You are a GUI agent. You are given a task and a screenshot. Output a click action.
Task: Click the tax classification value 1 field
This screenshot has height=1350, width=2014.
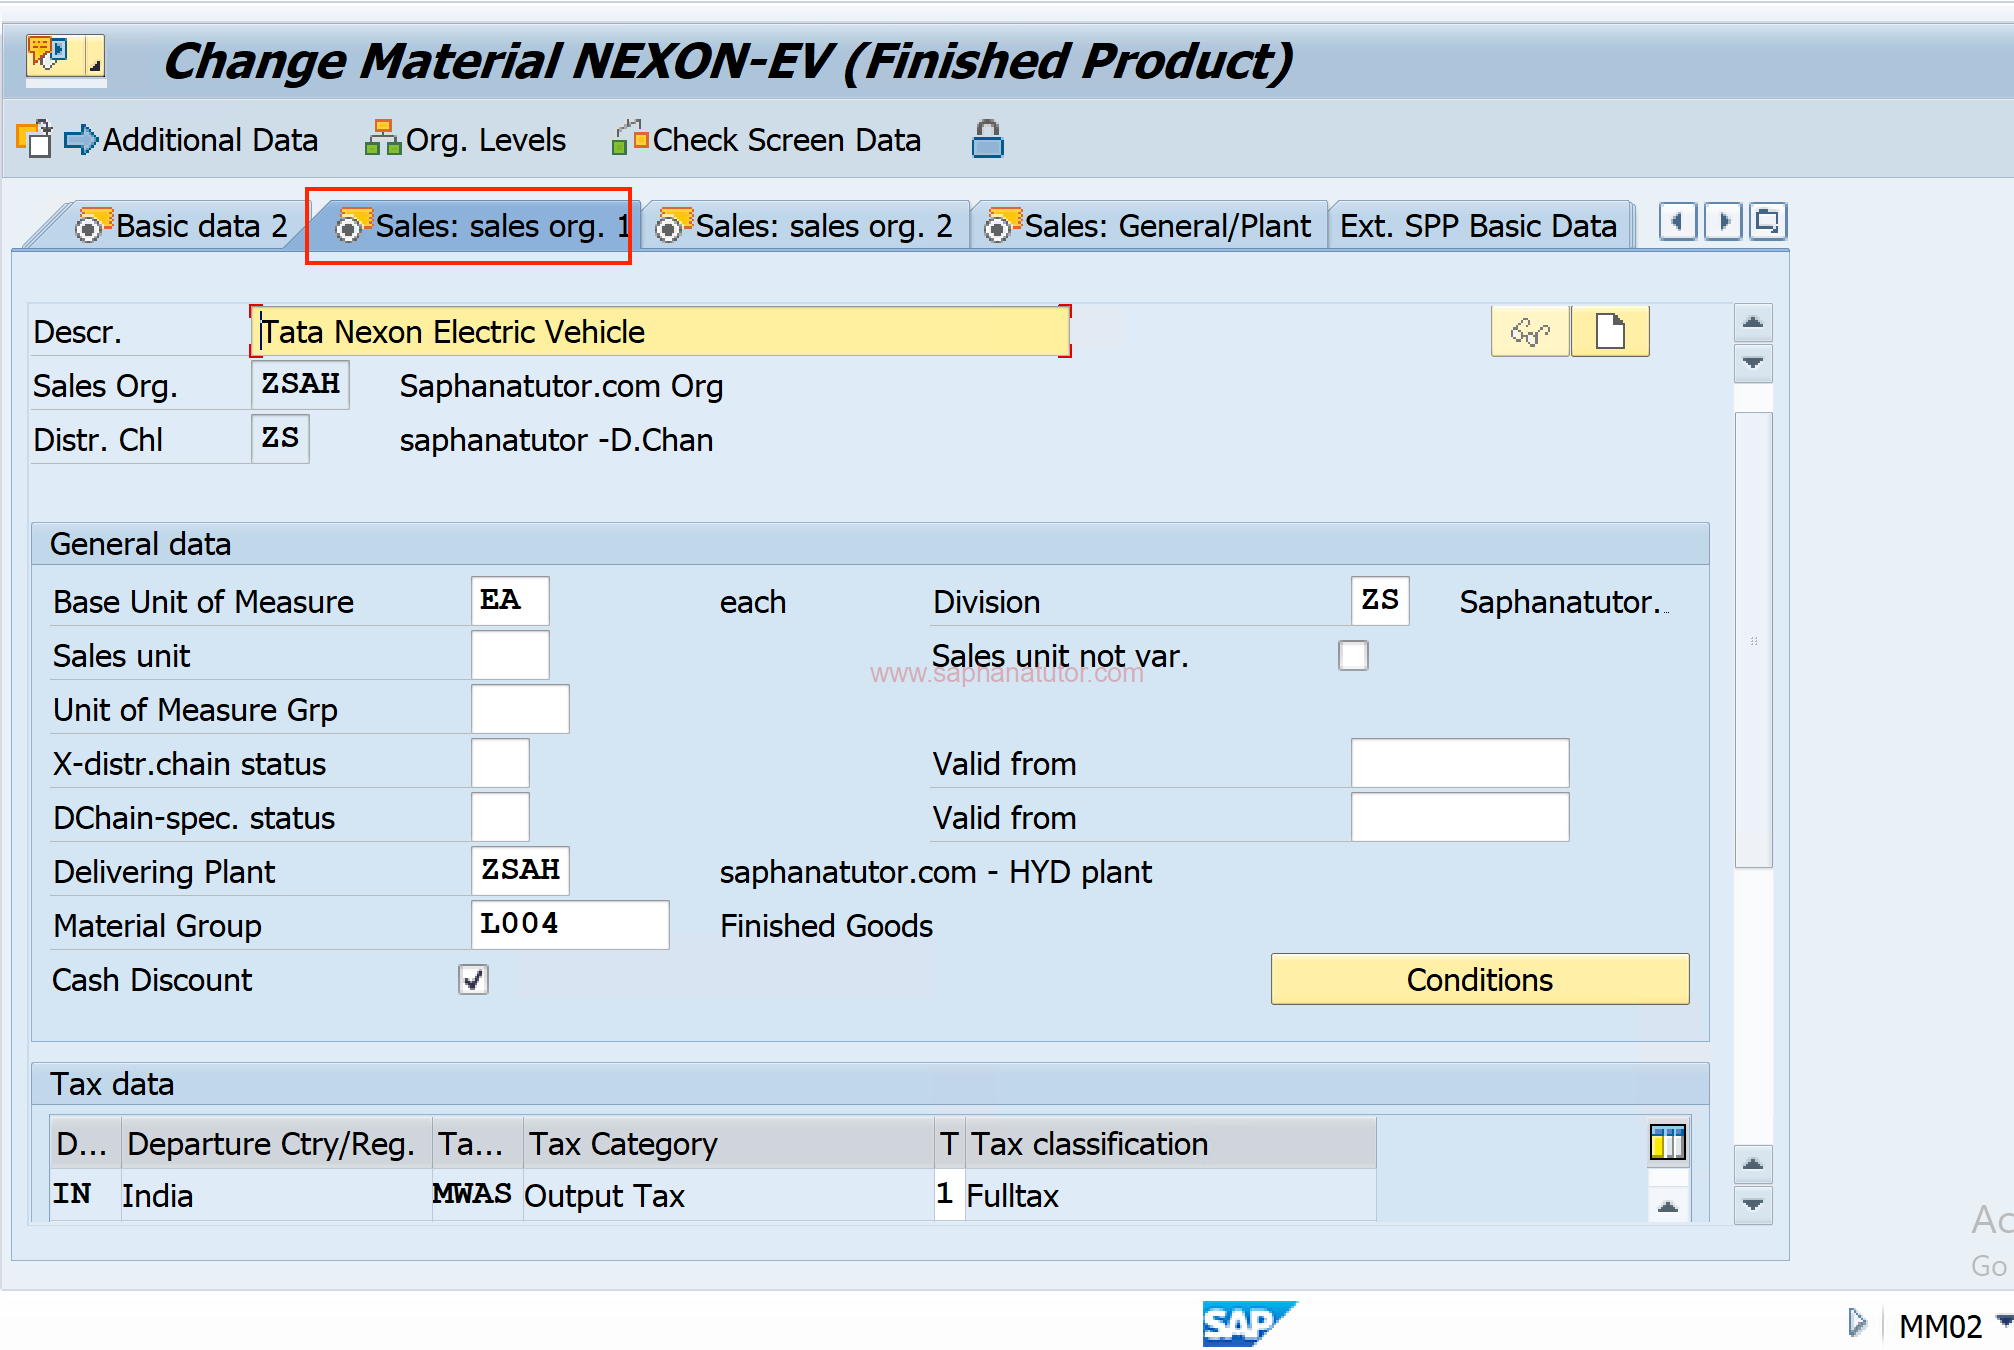(x=948, y=1195)
